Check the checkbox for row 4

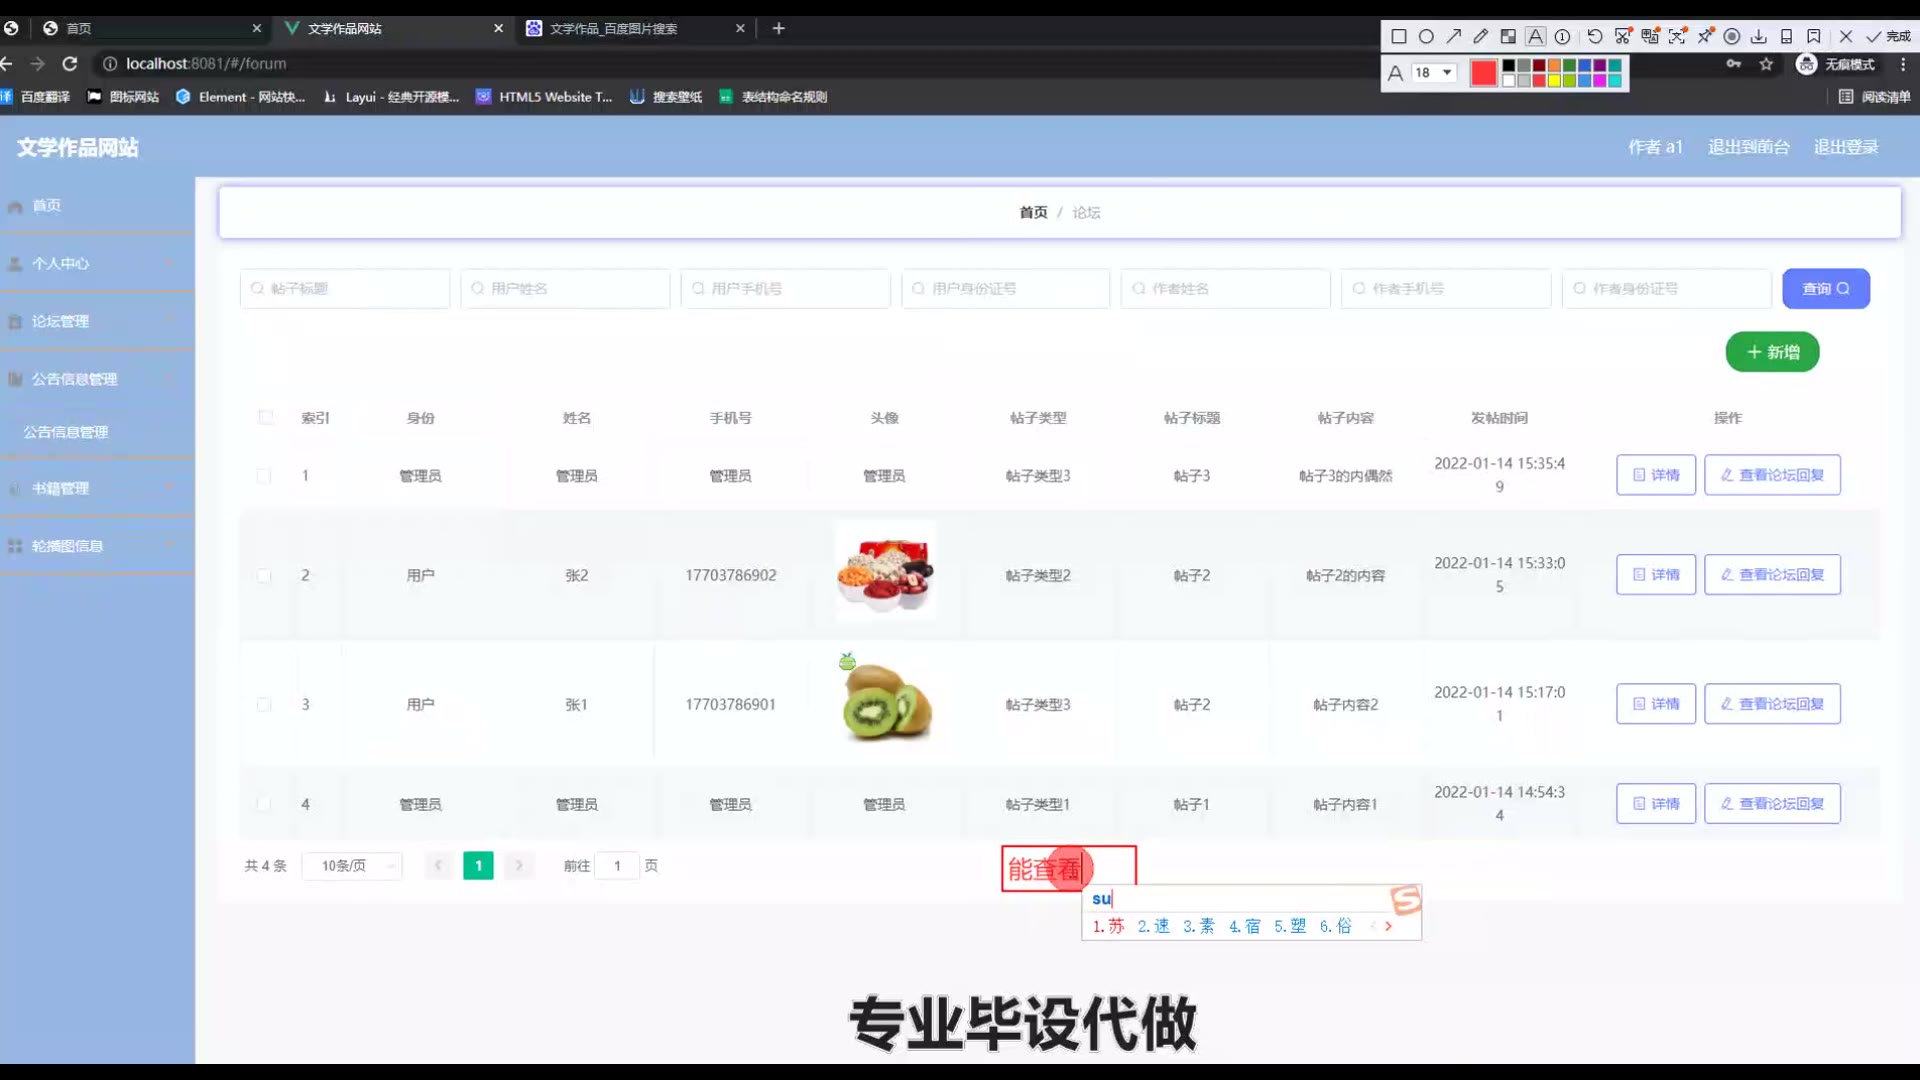tap(264, 804)
